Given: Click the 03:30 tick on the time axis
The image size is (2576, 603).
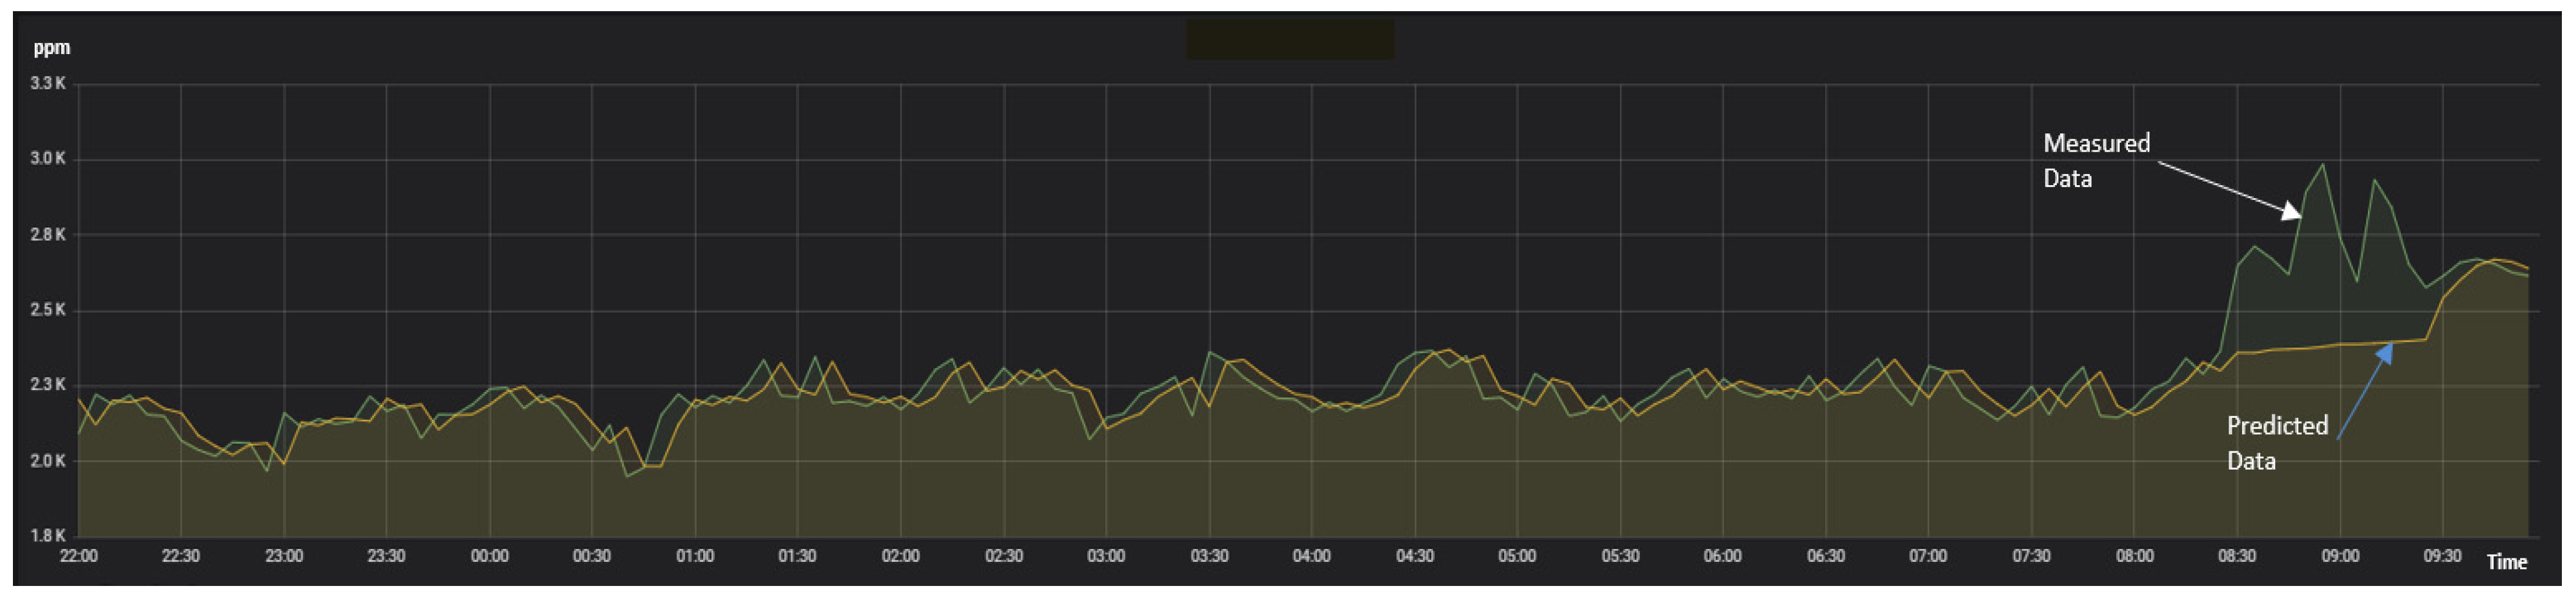Looking at the screenshot, I should click(x=1209, y=556).
